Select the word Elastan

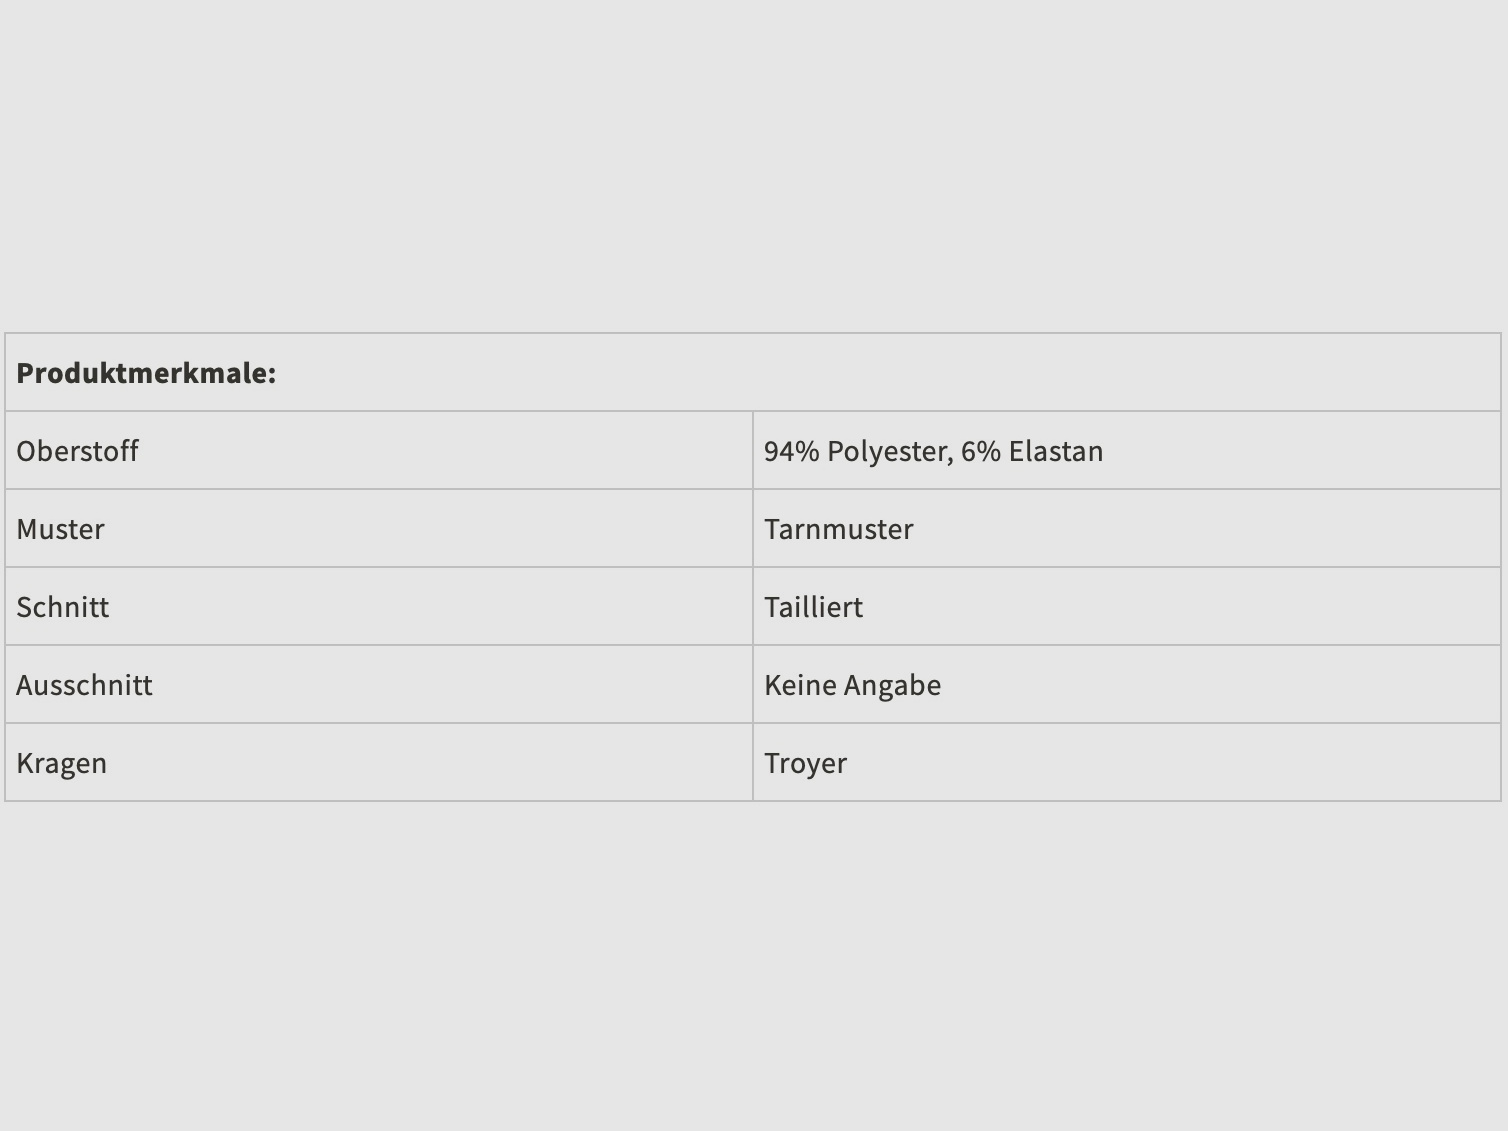(x=1055, y=451)
